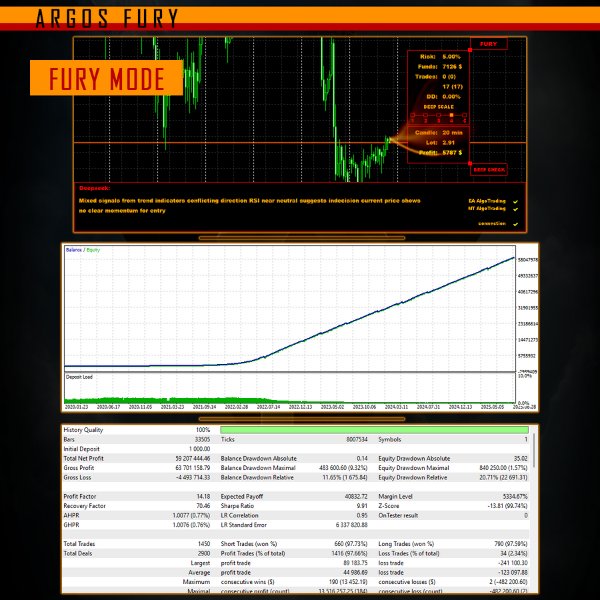Click the 17 (17) value
Image resolution: width=600 pixels, height=600 pixels.
click(452, 86)
